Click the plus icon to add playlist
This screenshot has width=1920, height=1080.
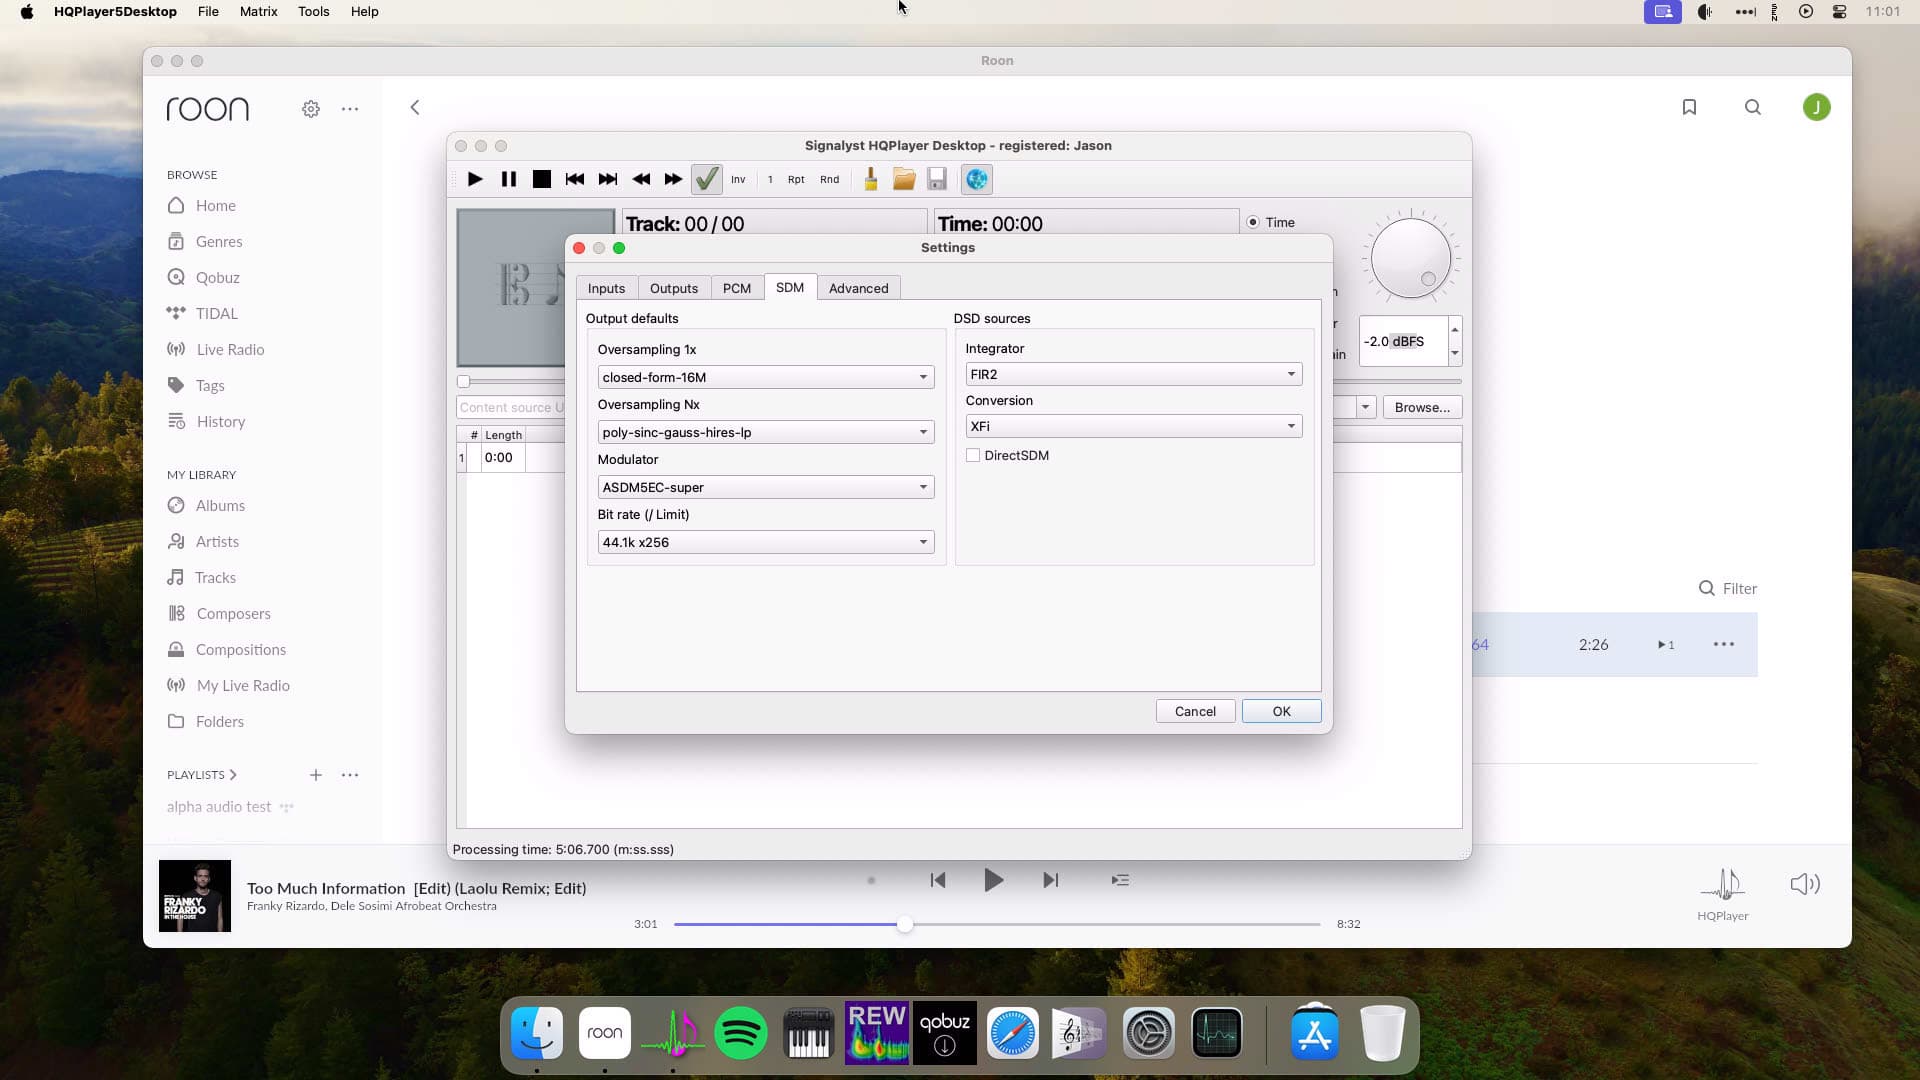[316, 775]
